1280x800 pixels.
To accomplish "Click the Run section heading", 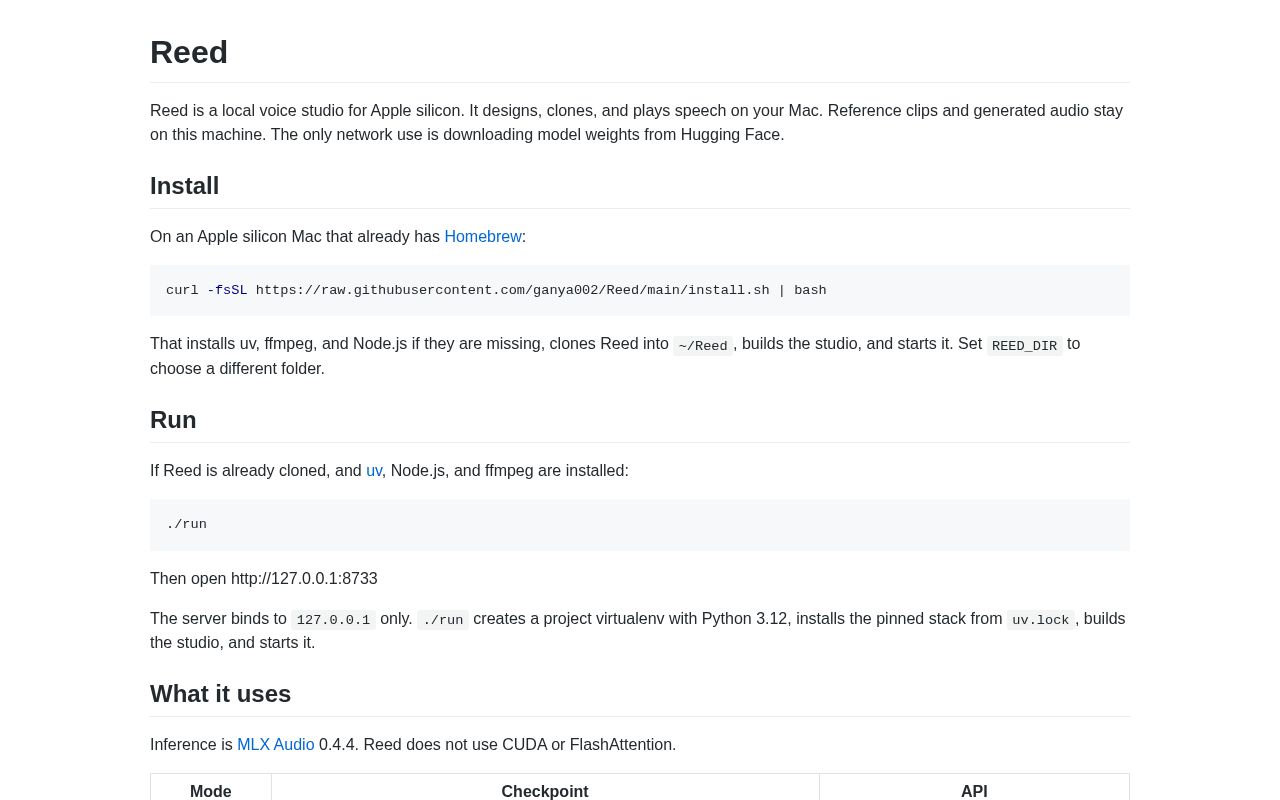I will pos(173,420).
